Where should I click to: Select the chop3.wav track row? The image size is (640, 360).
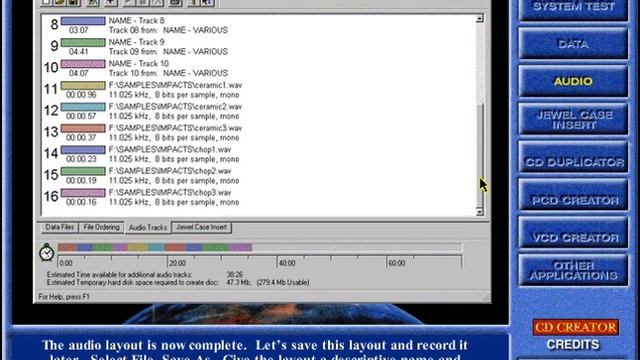click(x=170, y=193)
